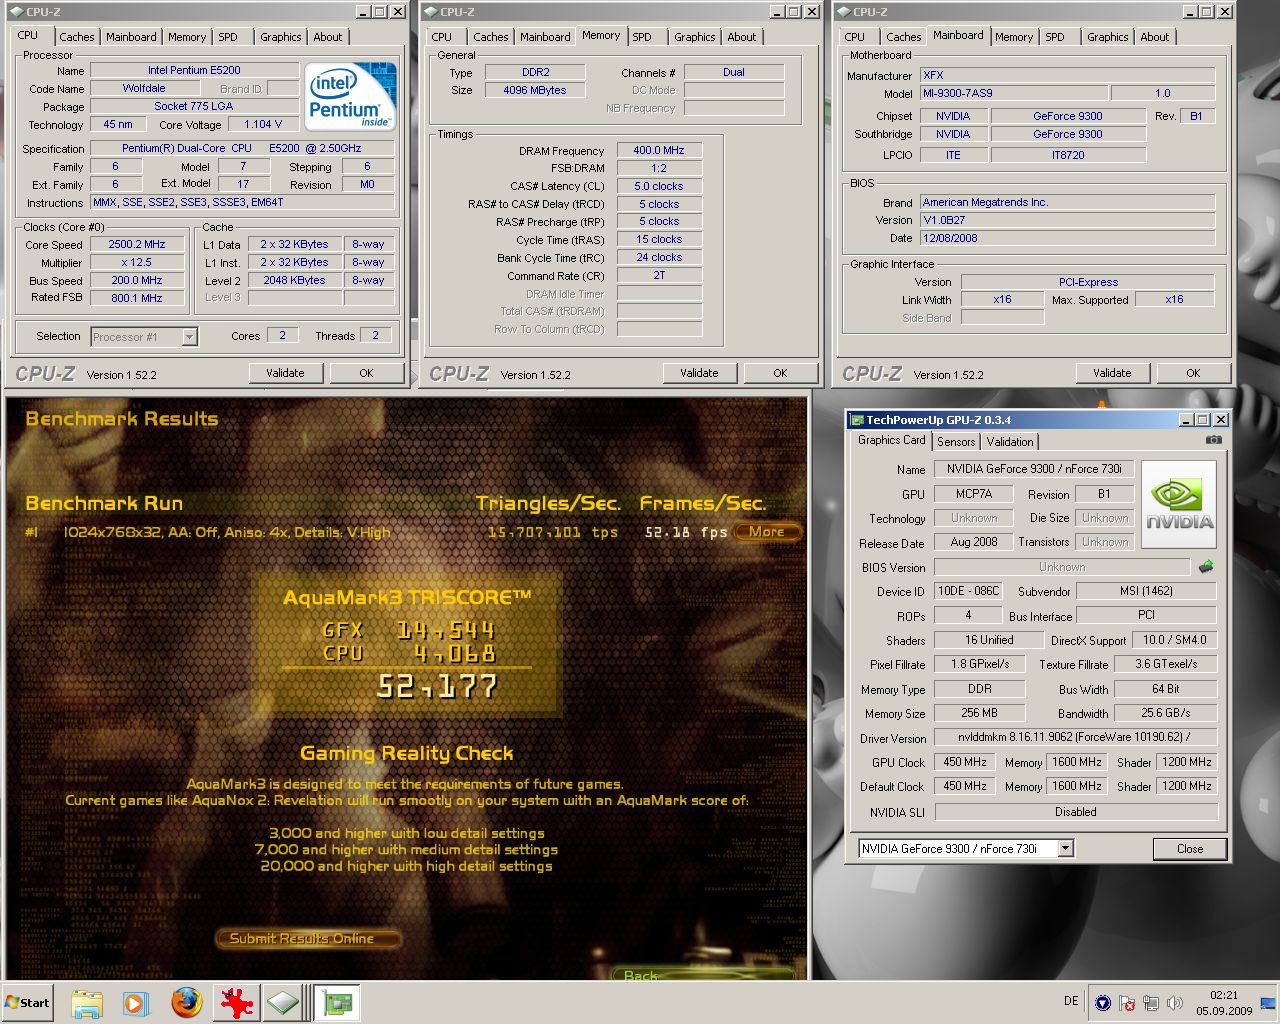Click OK in the CPU-Z Memory window
The width and height of the screenshot is (1280, 1024).
coord(780,373)
